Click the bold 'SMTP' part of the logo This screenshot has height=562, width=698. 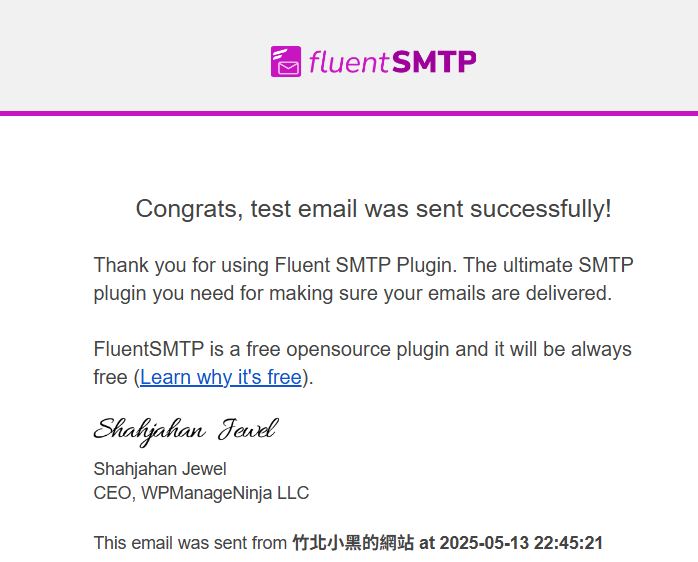434,61
